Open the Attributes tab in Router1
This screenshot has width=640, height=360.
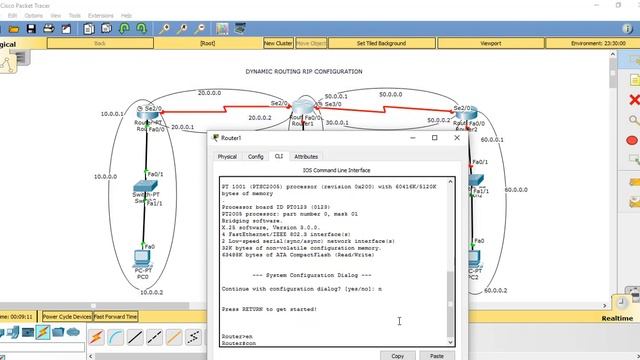[306, 157]
